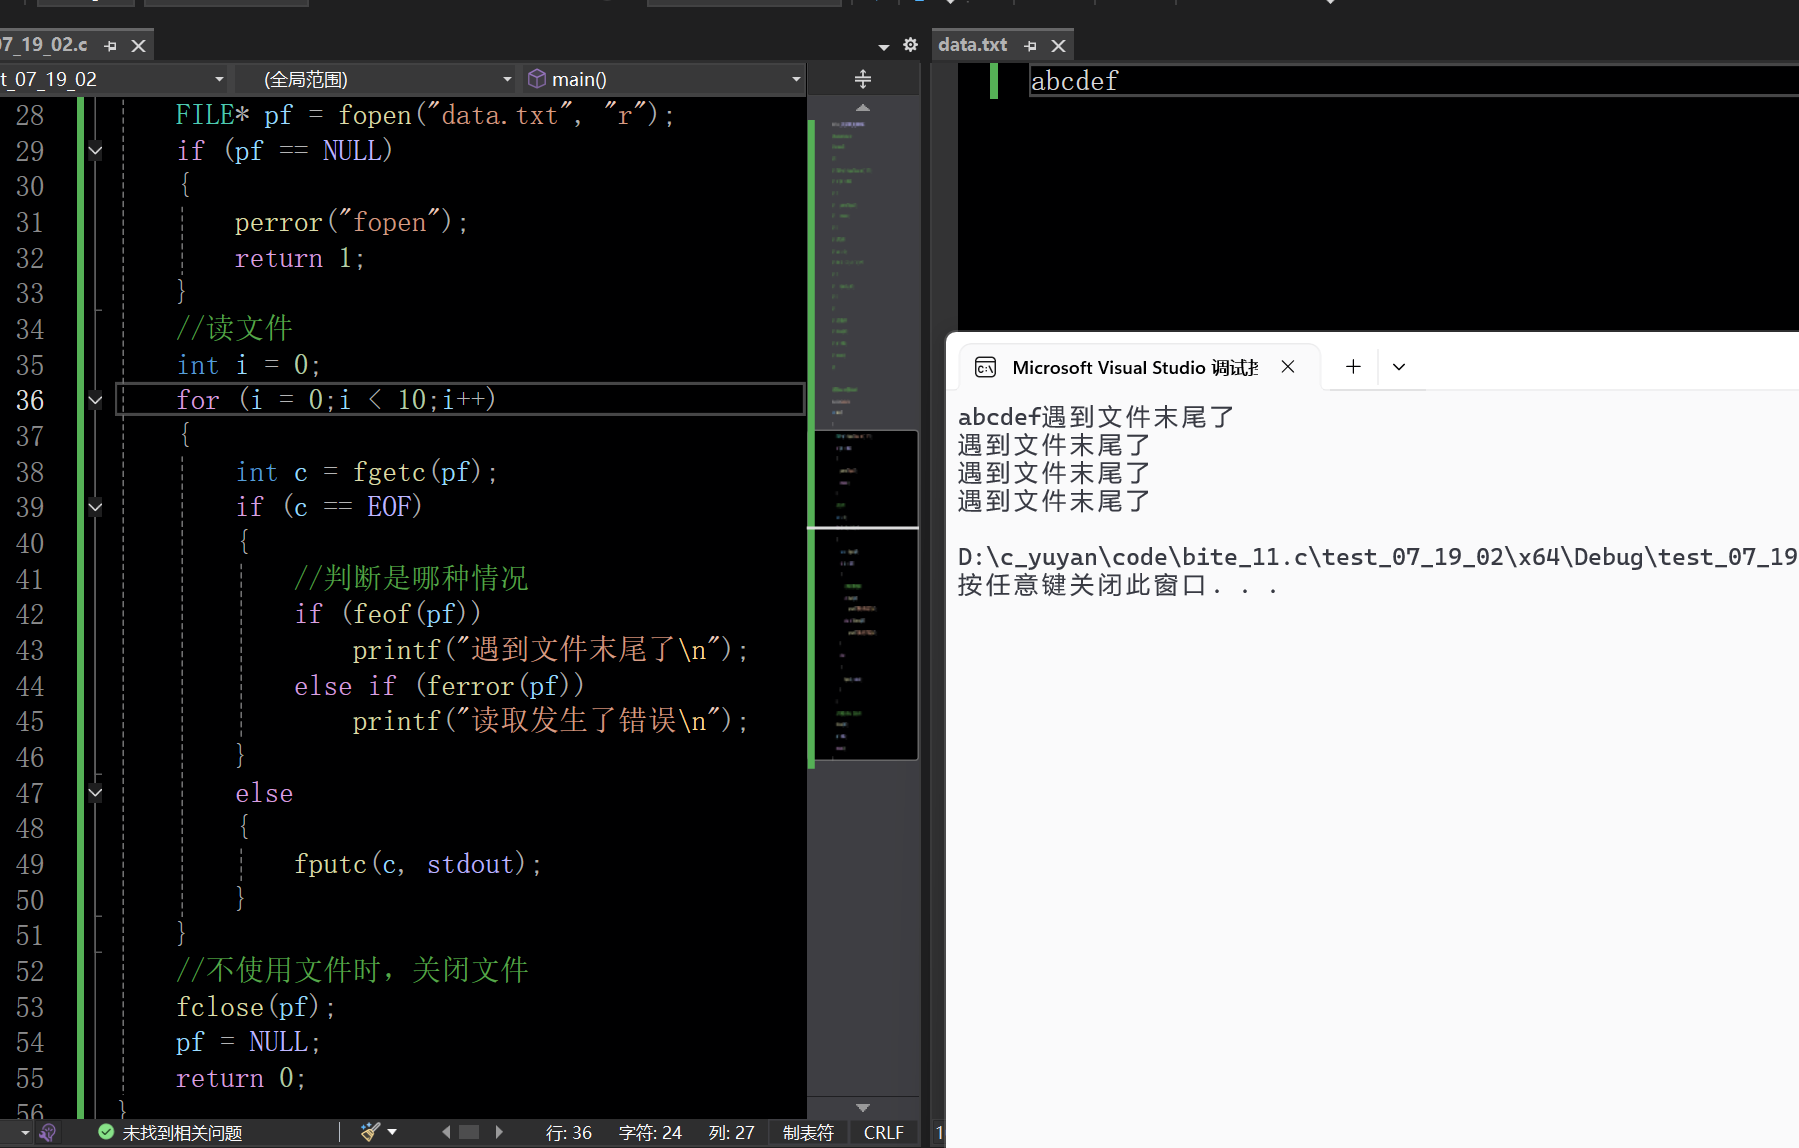The image size is (1799, 1148).
Task: Click the 按任意键关闭此窗口 prompt text
Action: (x=1118, y=585)
